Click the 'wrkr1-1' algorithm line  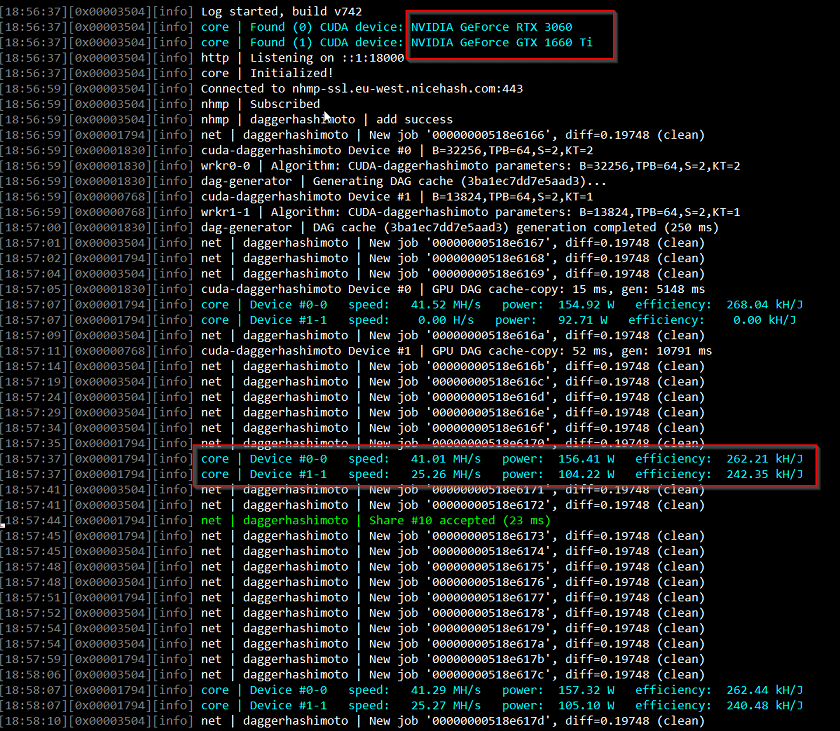coord(470,212)
